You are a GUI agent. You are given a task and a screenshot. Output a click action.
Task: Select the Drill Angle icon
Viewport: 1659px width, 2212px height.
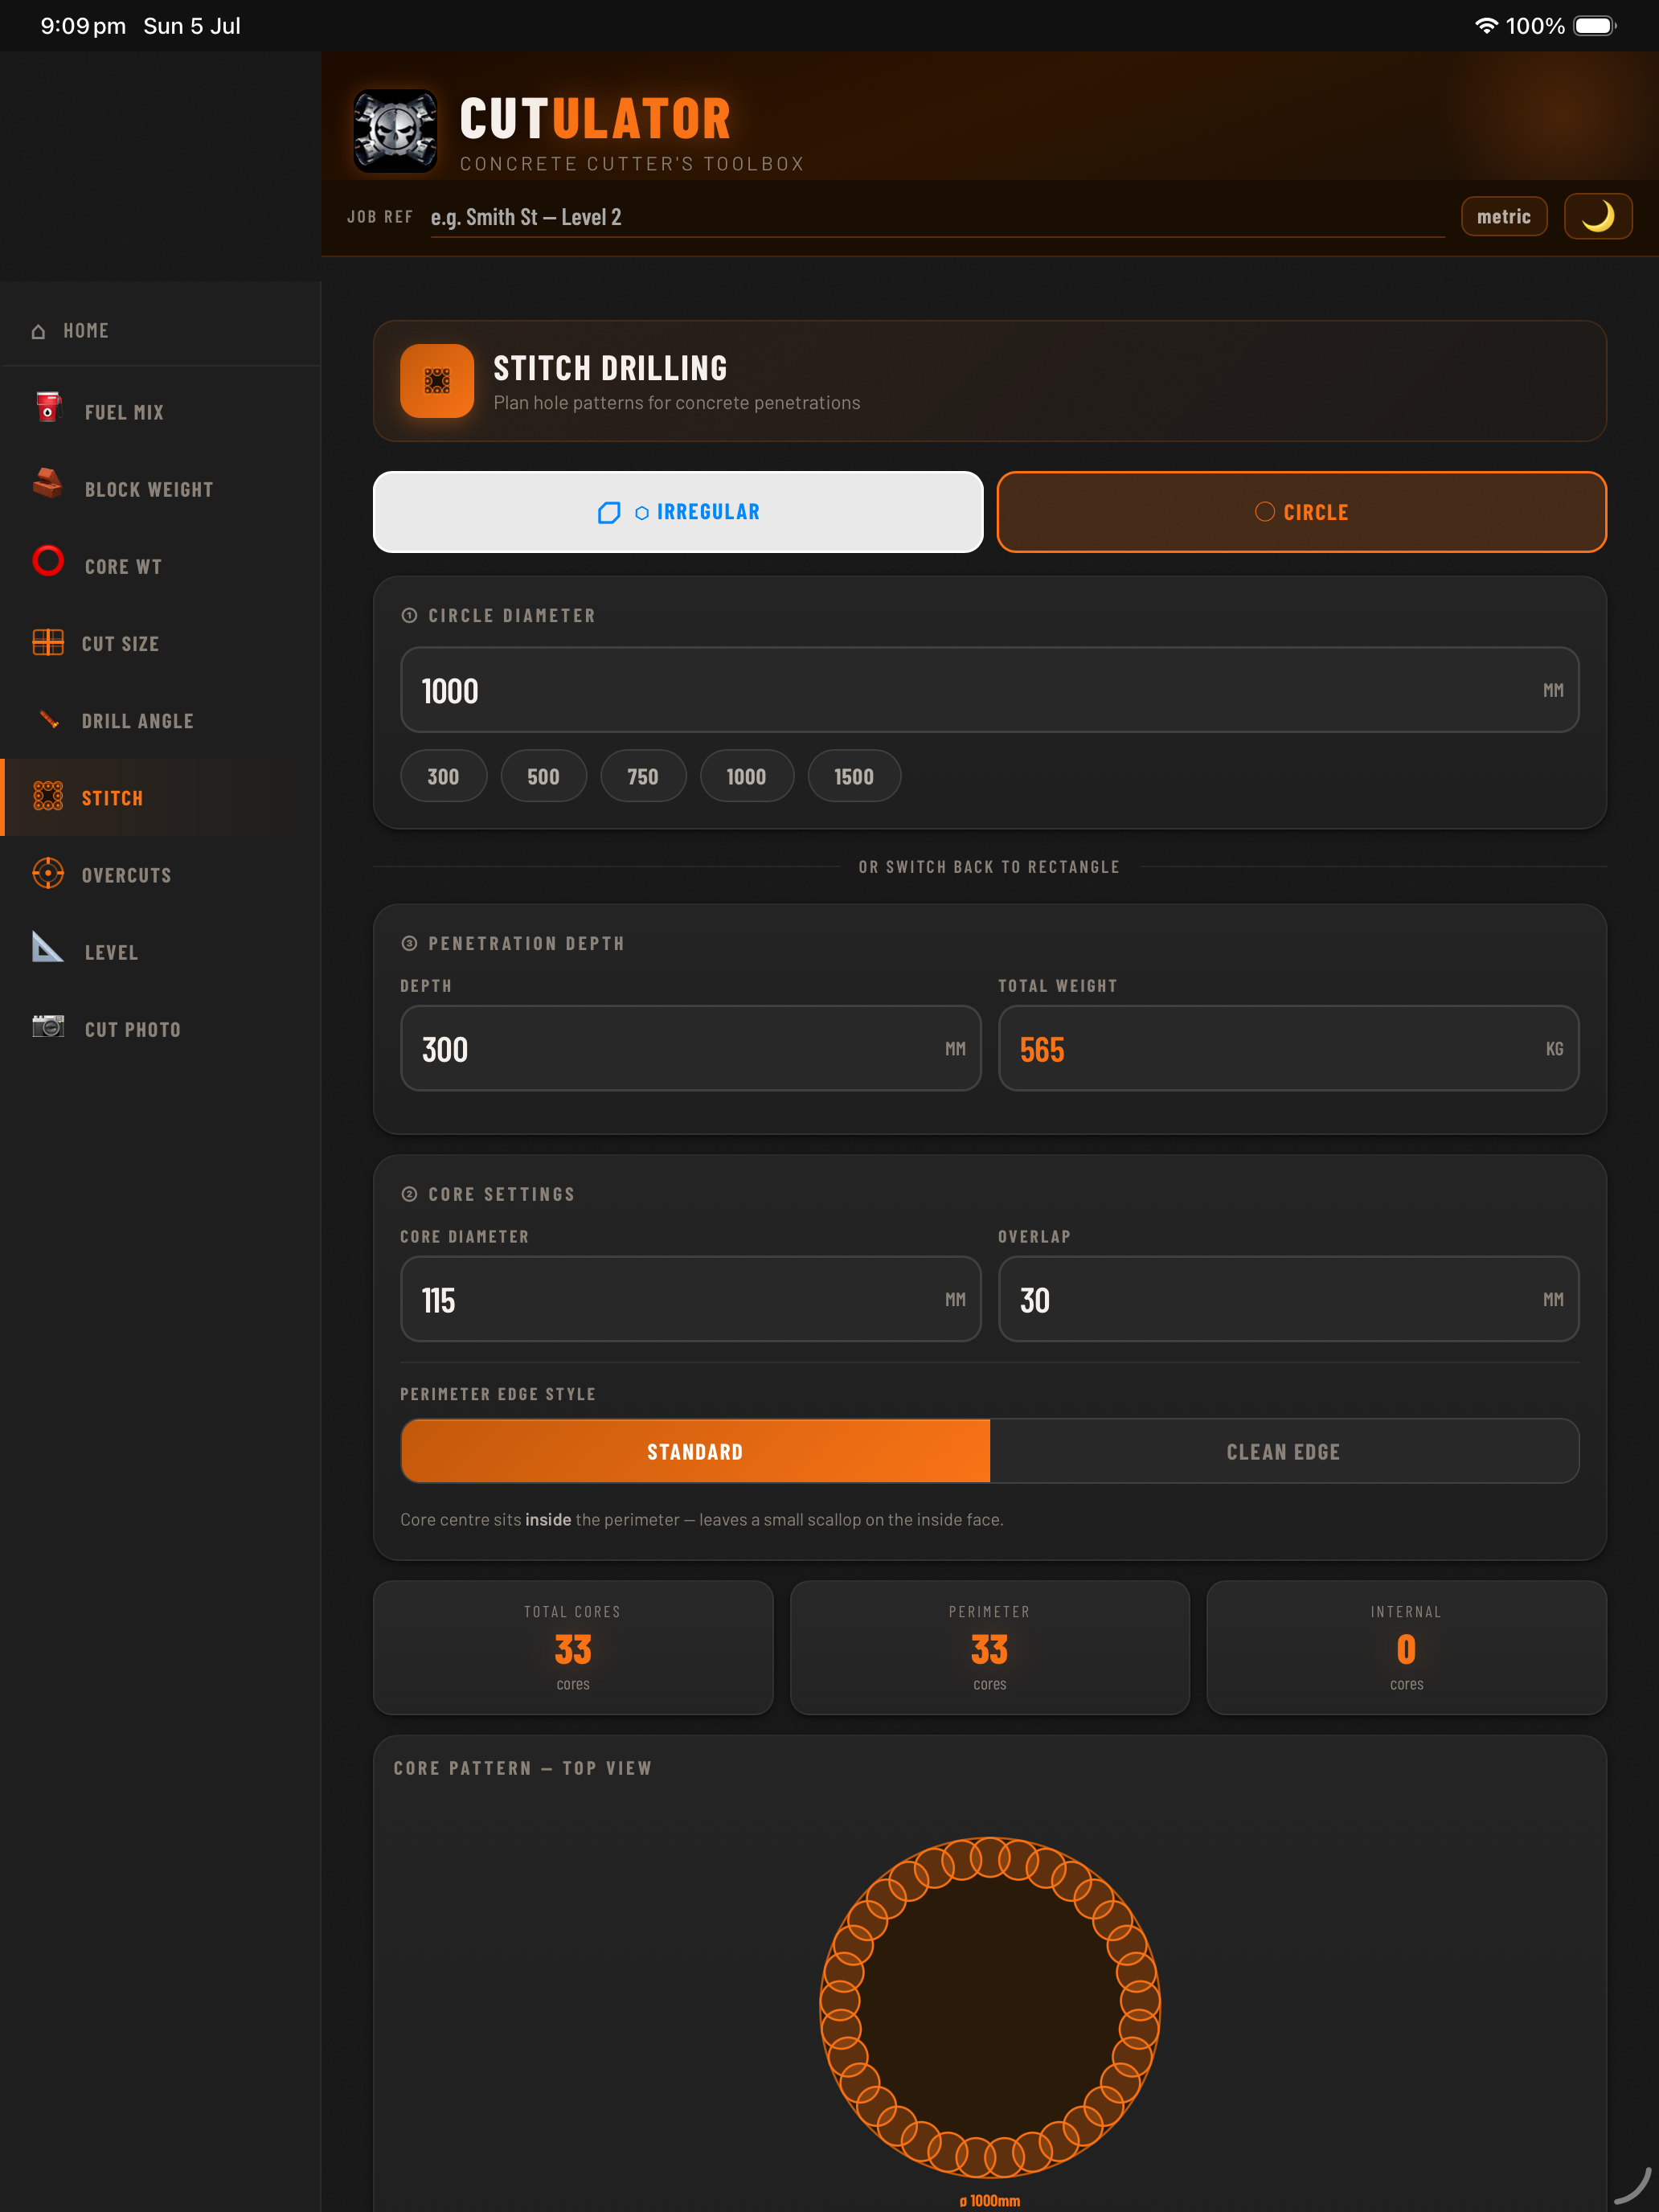click(48, 719)
